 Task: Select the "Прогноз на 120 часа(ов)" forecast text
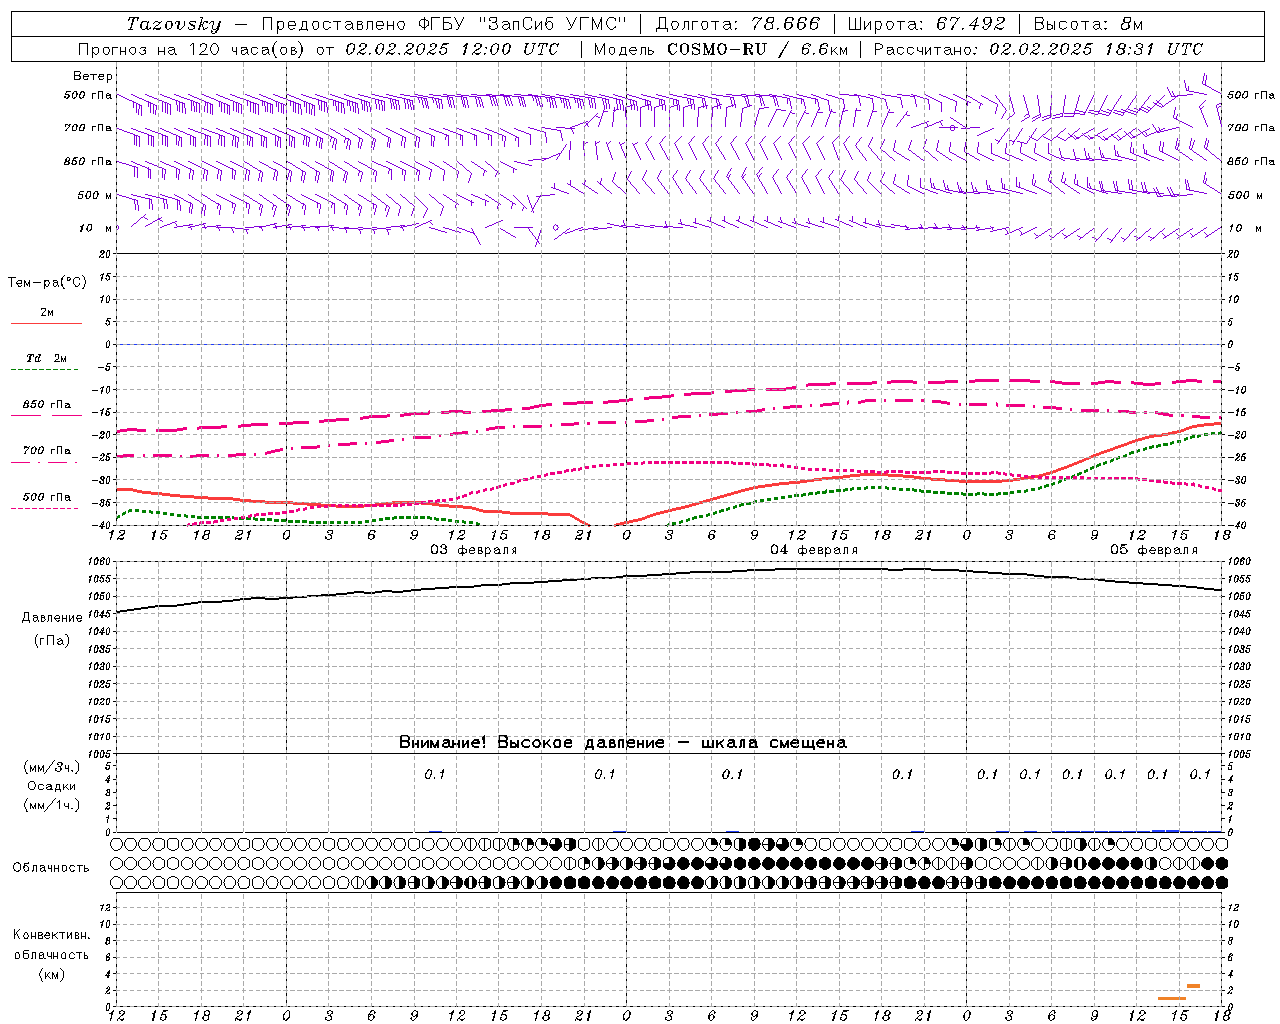[x=192, y=49]
